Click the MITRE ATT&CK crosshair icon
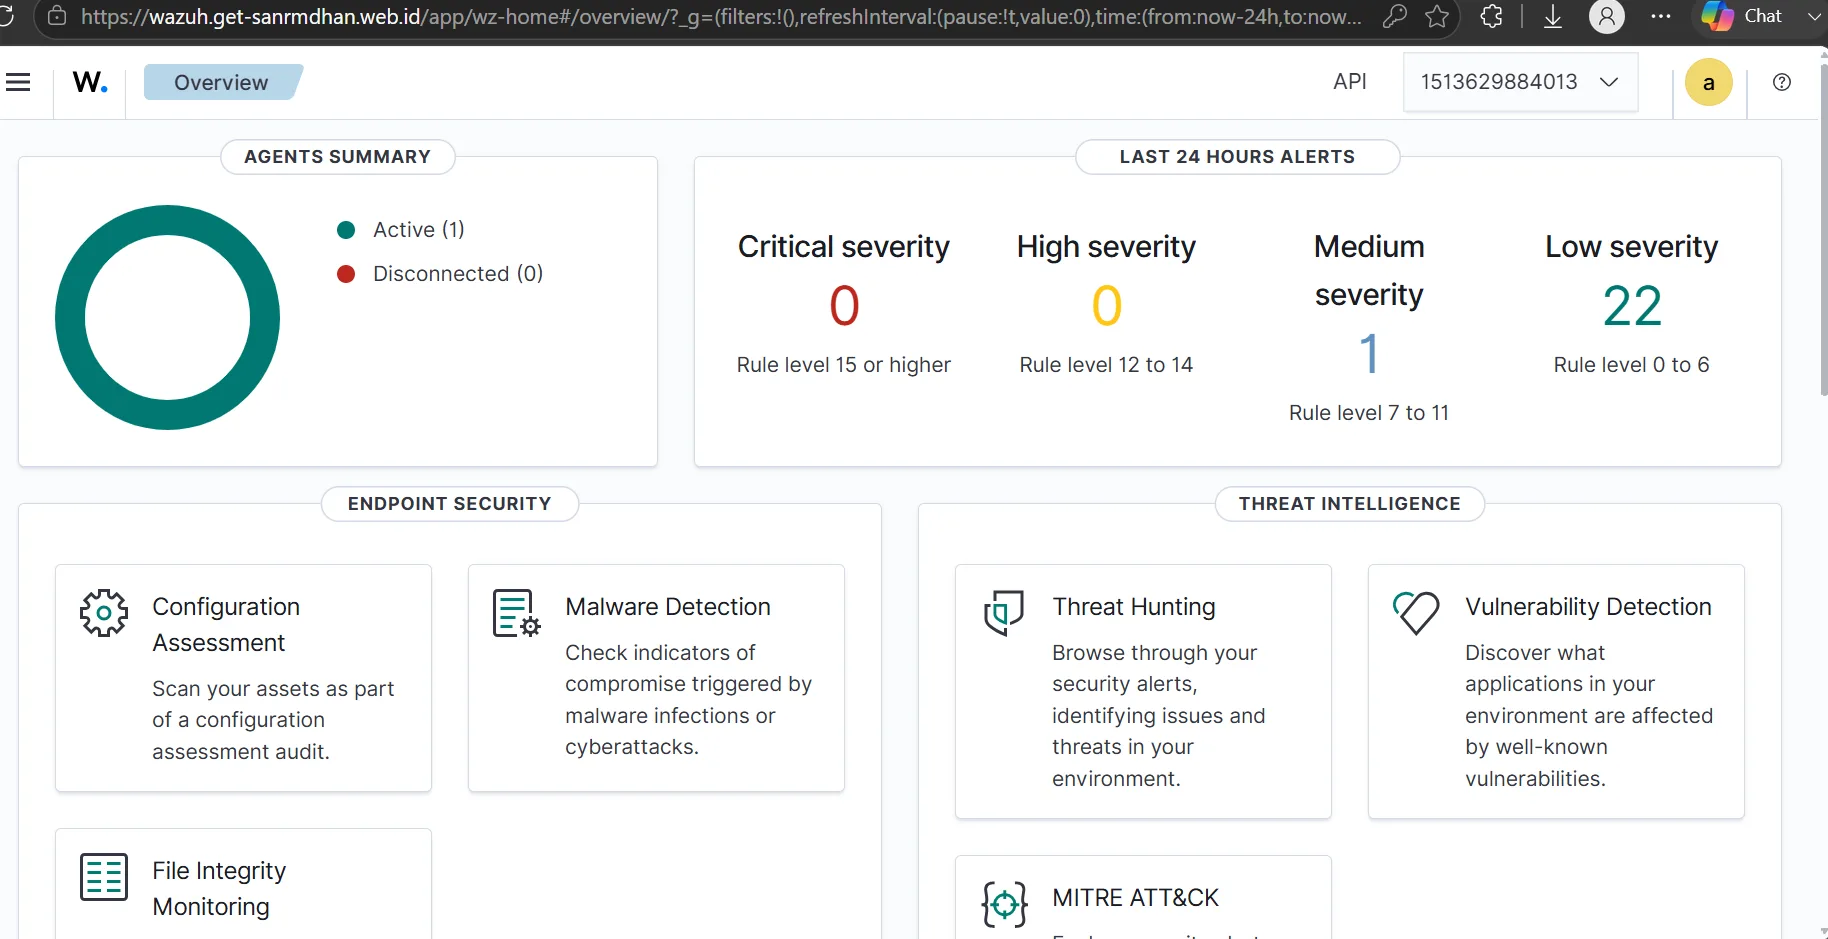1828x939 pixels. (1004, 904)
